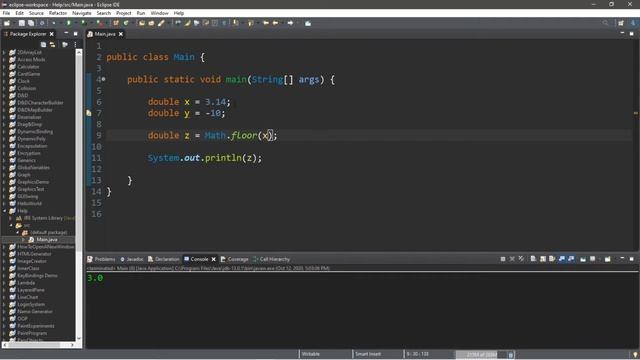The width and height of the screenshot is (640, 360).
Task: Click the New wizard toolbar icon
Action: pos(7,23)
